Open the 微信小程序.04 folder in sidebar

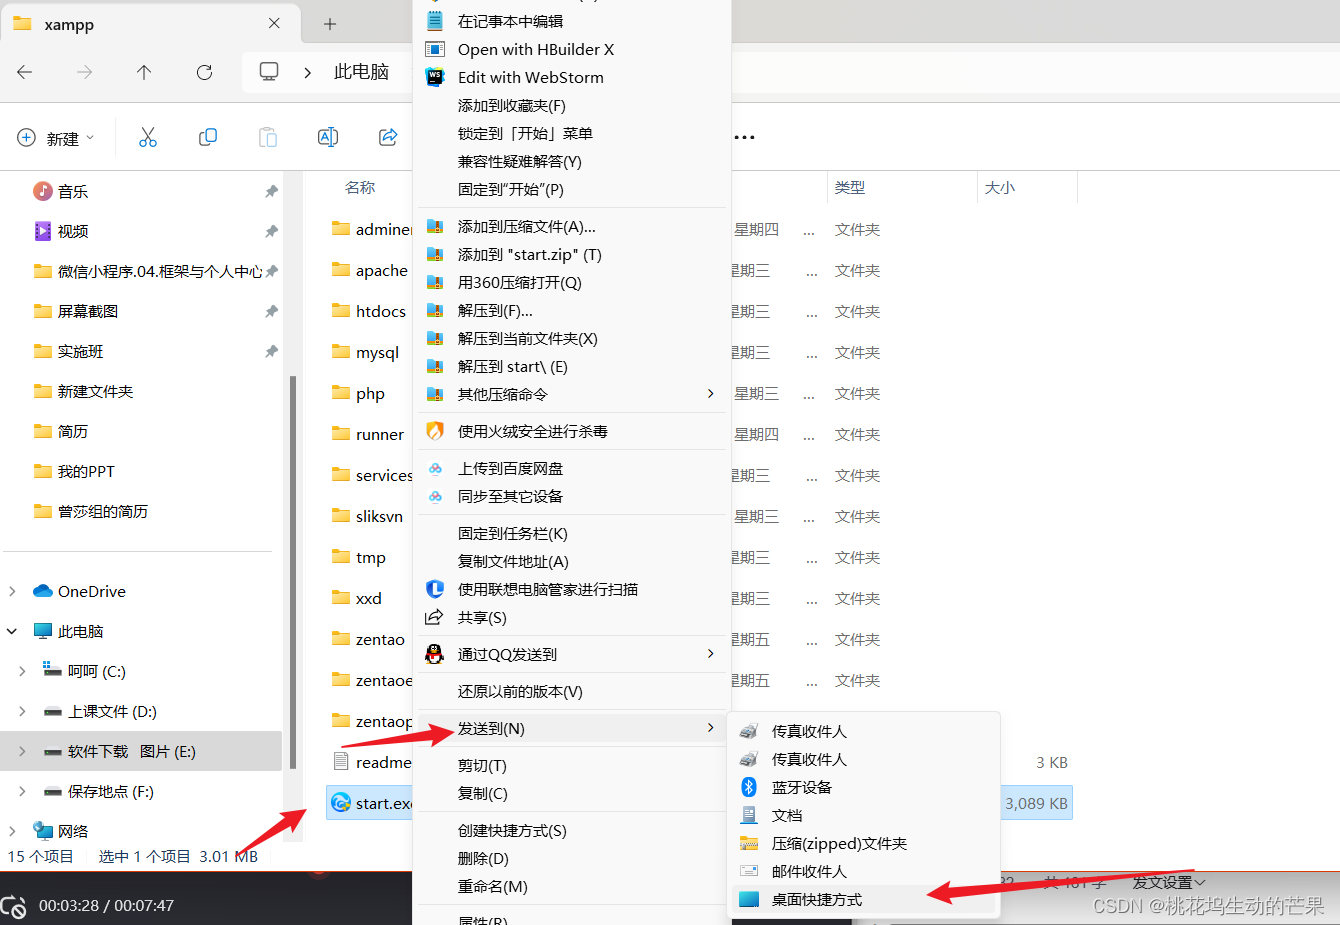(148, 271)
